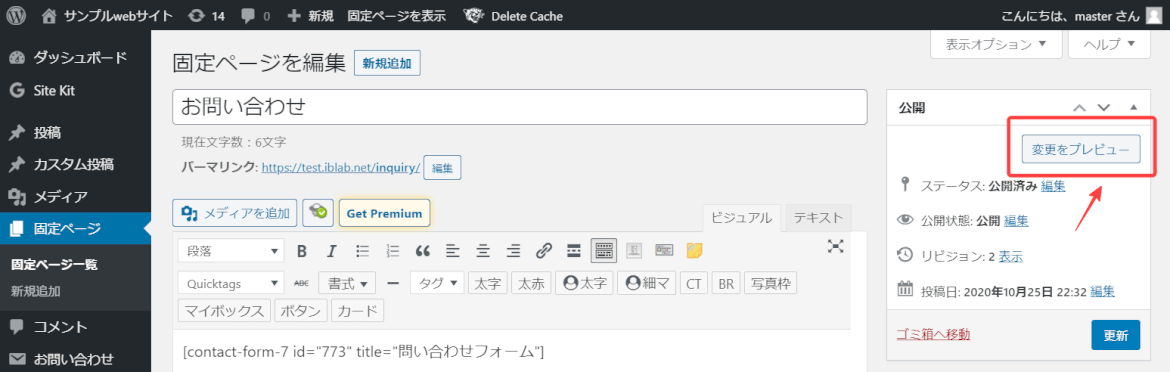Open the 14 pending updates icon
This screenshot has width=1170, height=372.
pos(207,15)
